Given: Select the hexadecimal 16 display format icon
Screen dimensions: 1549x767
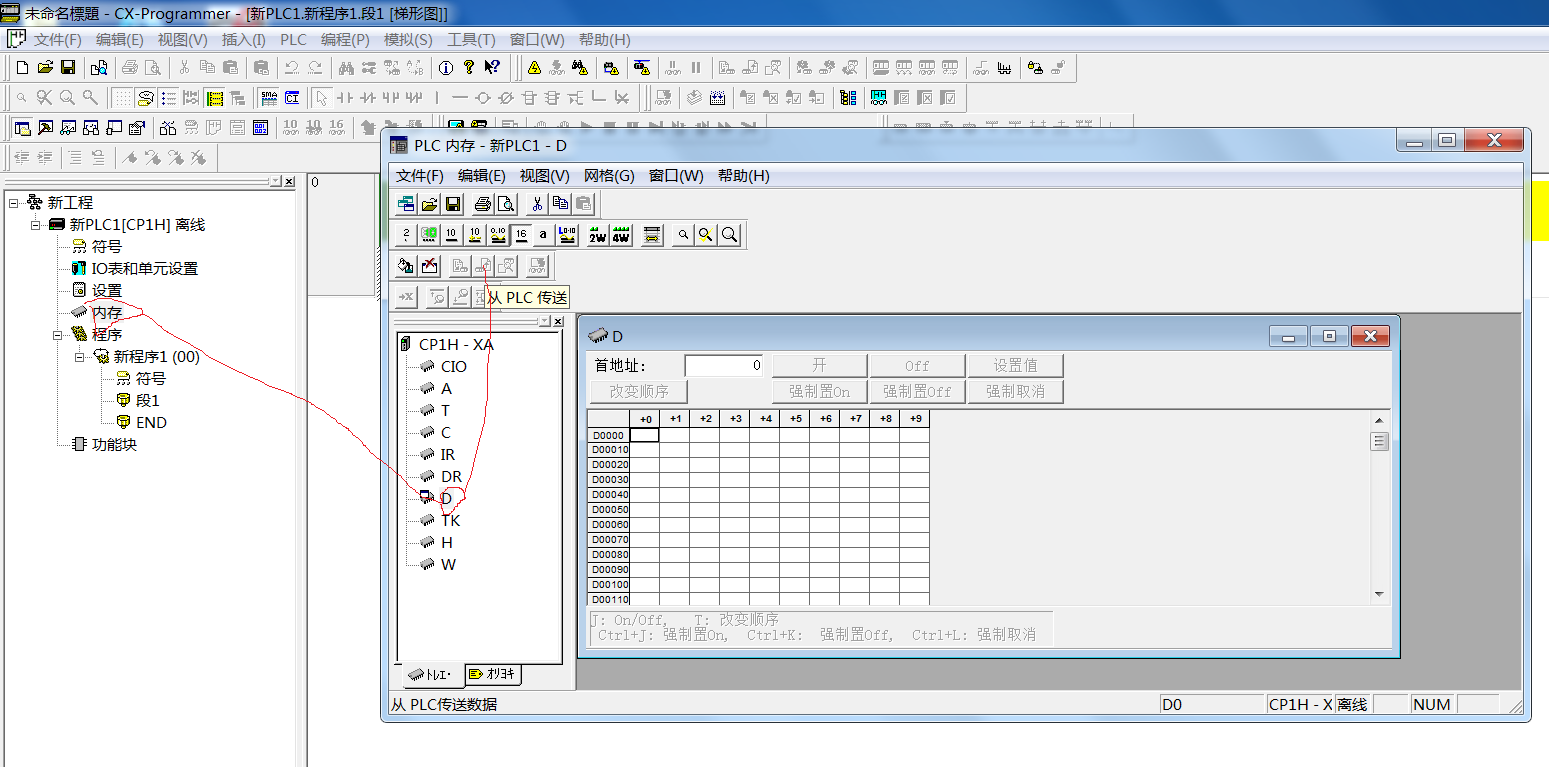Looking at the screenshot, I should pos(521,235).
